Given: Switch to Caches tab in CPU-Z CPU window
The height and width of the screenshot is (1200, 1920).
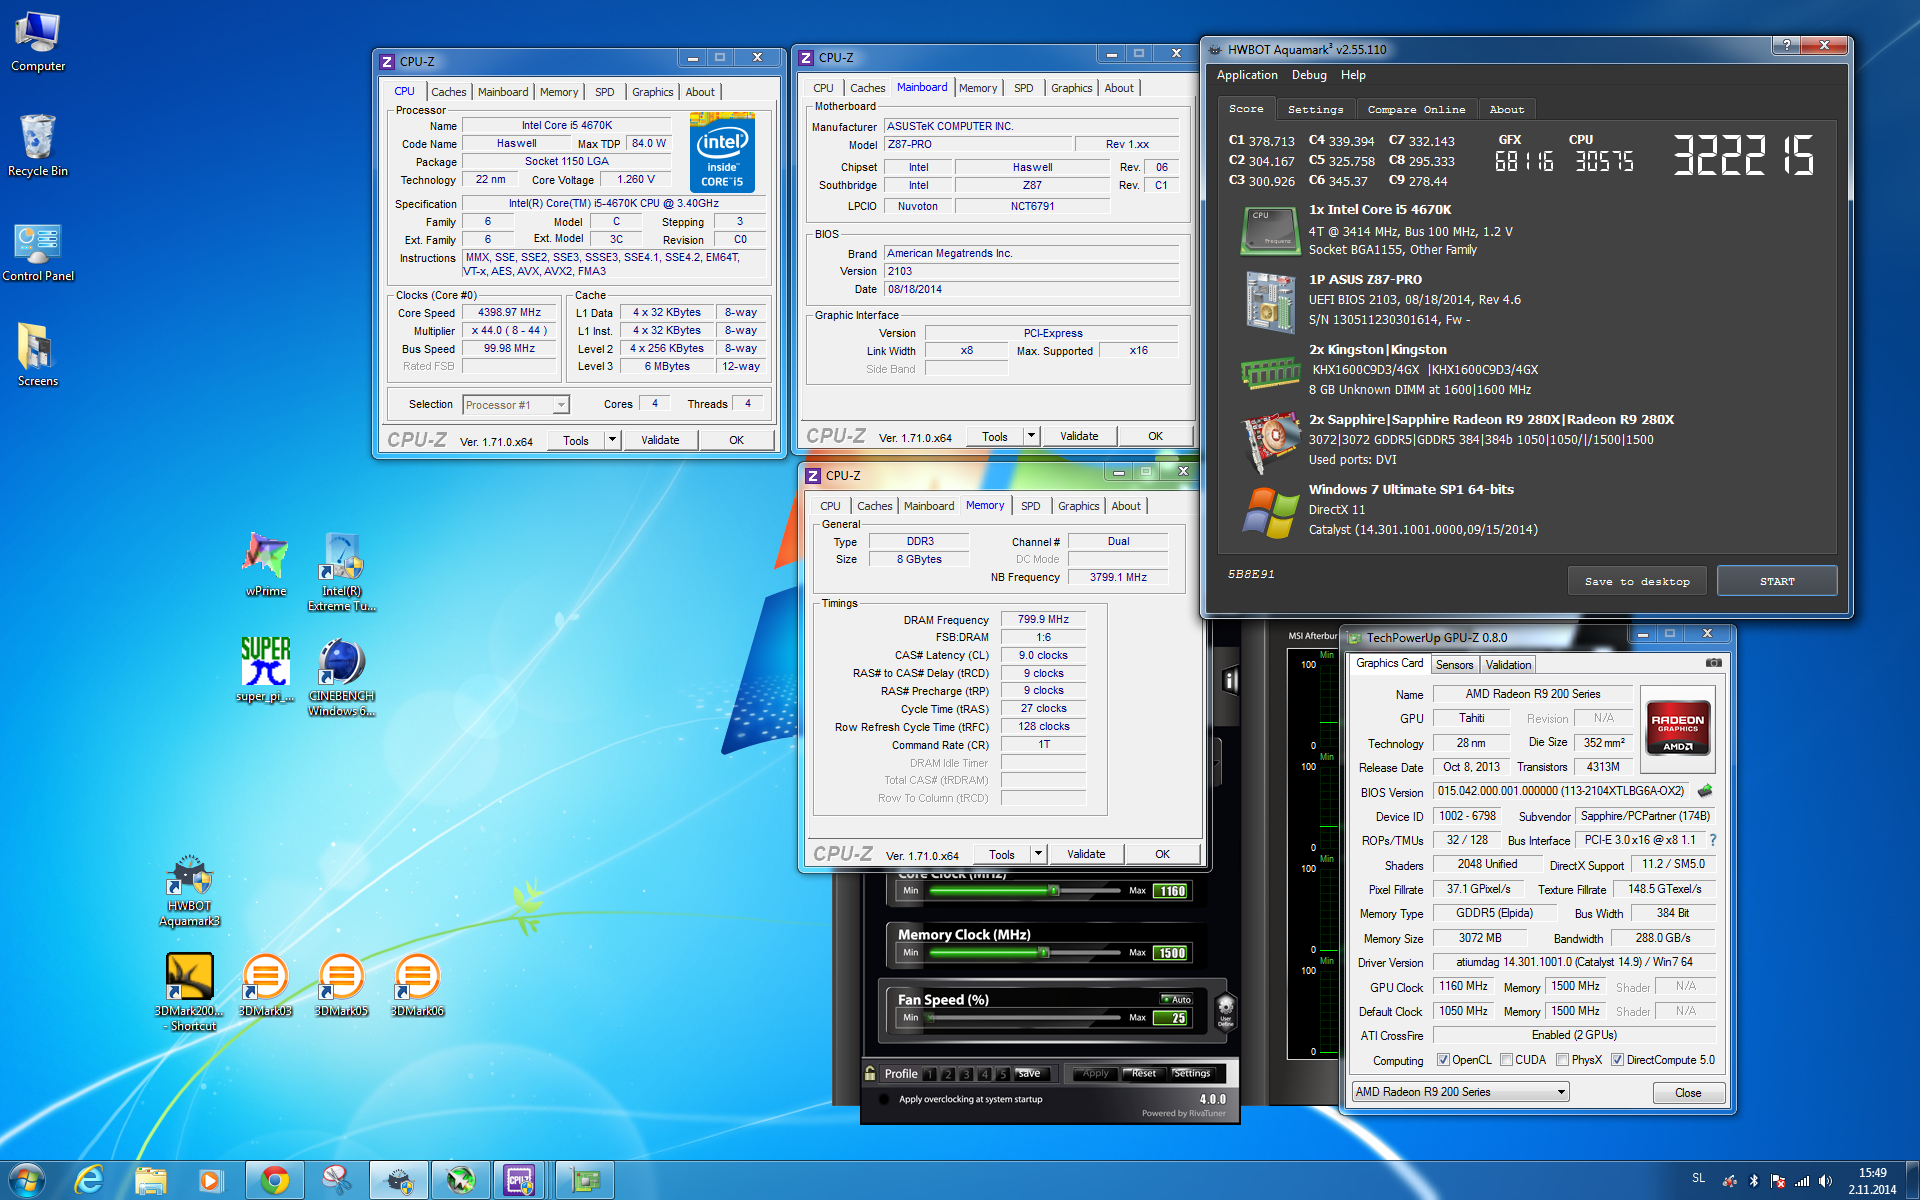Looking at the screenshot, I should [448, 92].
